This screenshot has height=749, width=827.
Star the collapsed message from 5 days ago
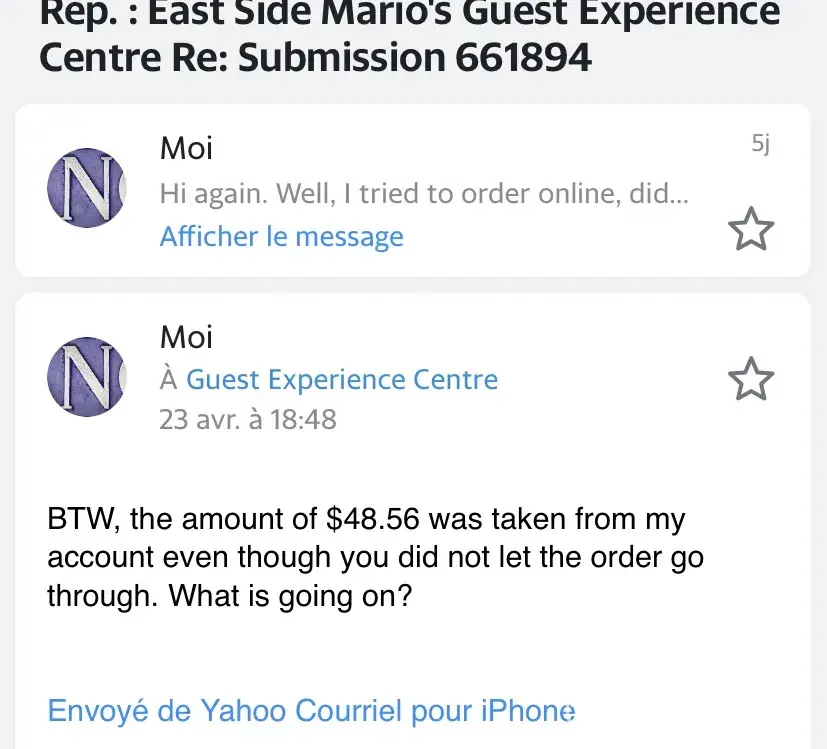point(750,229)
